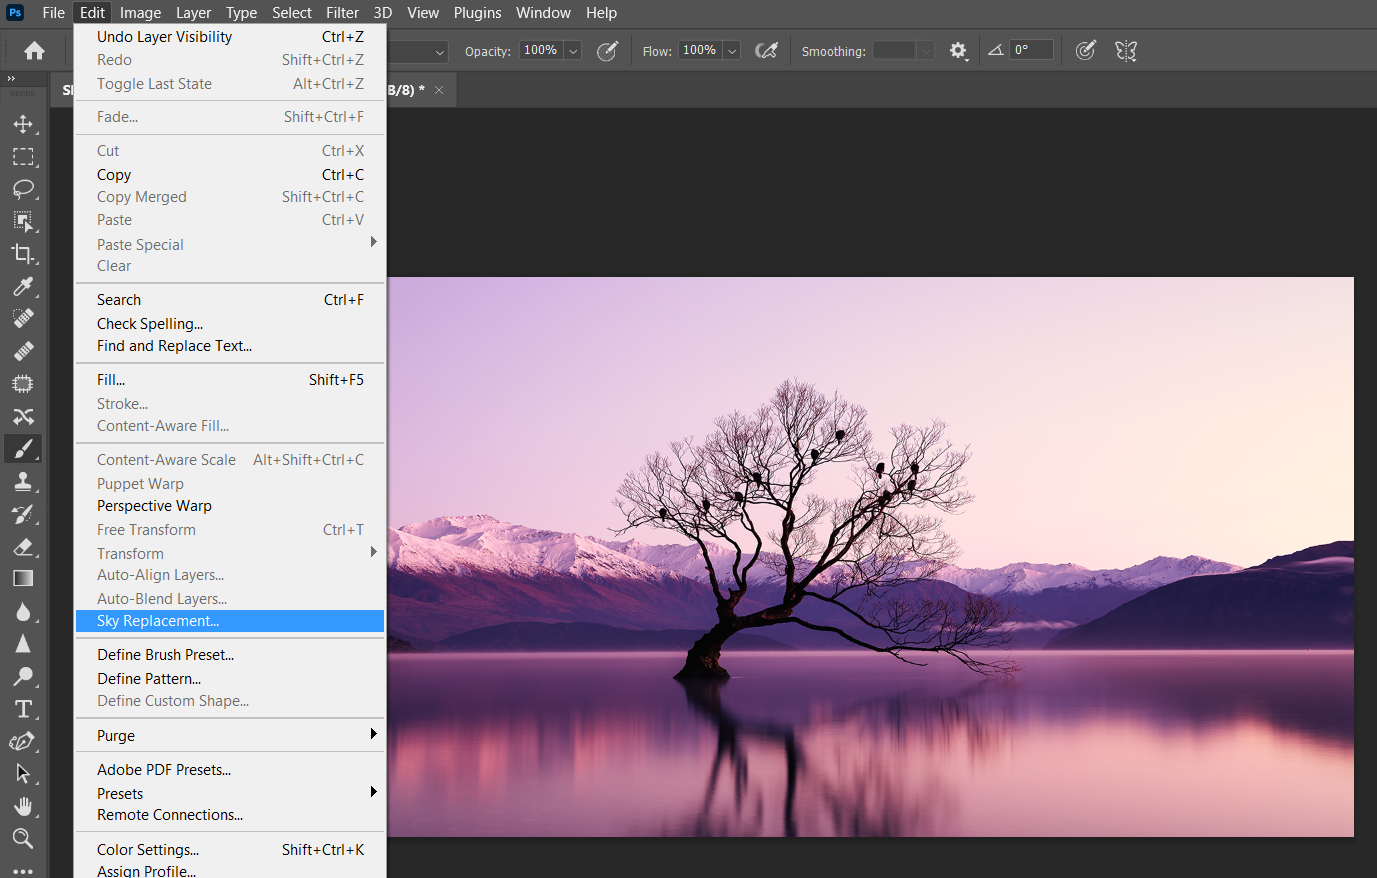Select the Zoom tool
The width and height of the screenshot is (1377, 878).
pyautogui.click(x=23, y=838)
